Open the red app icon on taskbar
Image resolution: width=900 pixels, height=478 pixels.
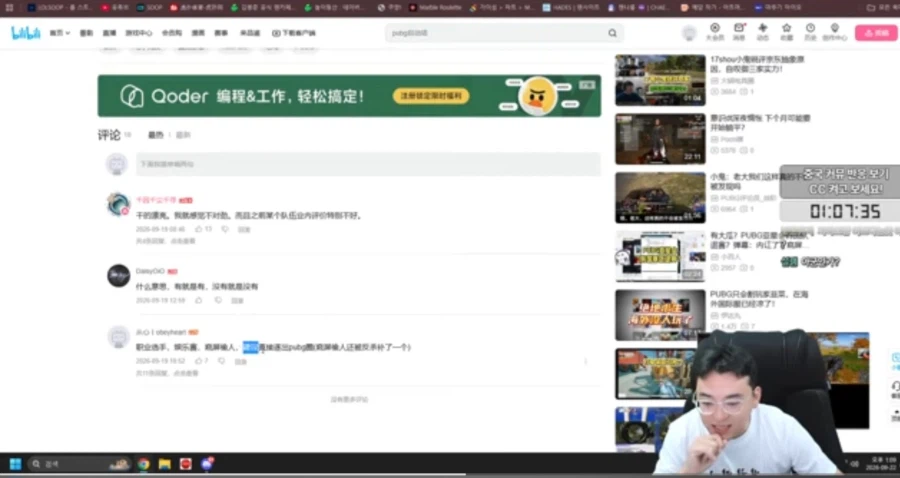[x=185, y=464]
